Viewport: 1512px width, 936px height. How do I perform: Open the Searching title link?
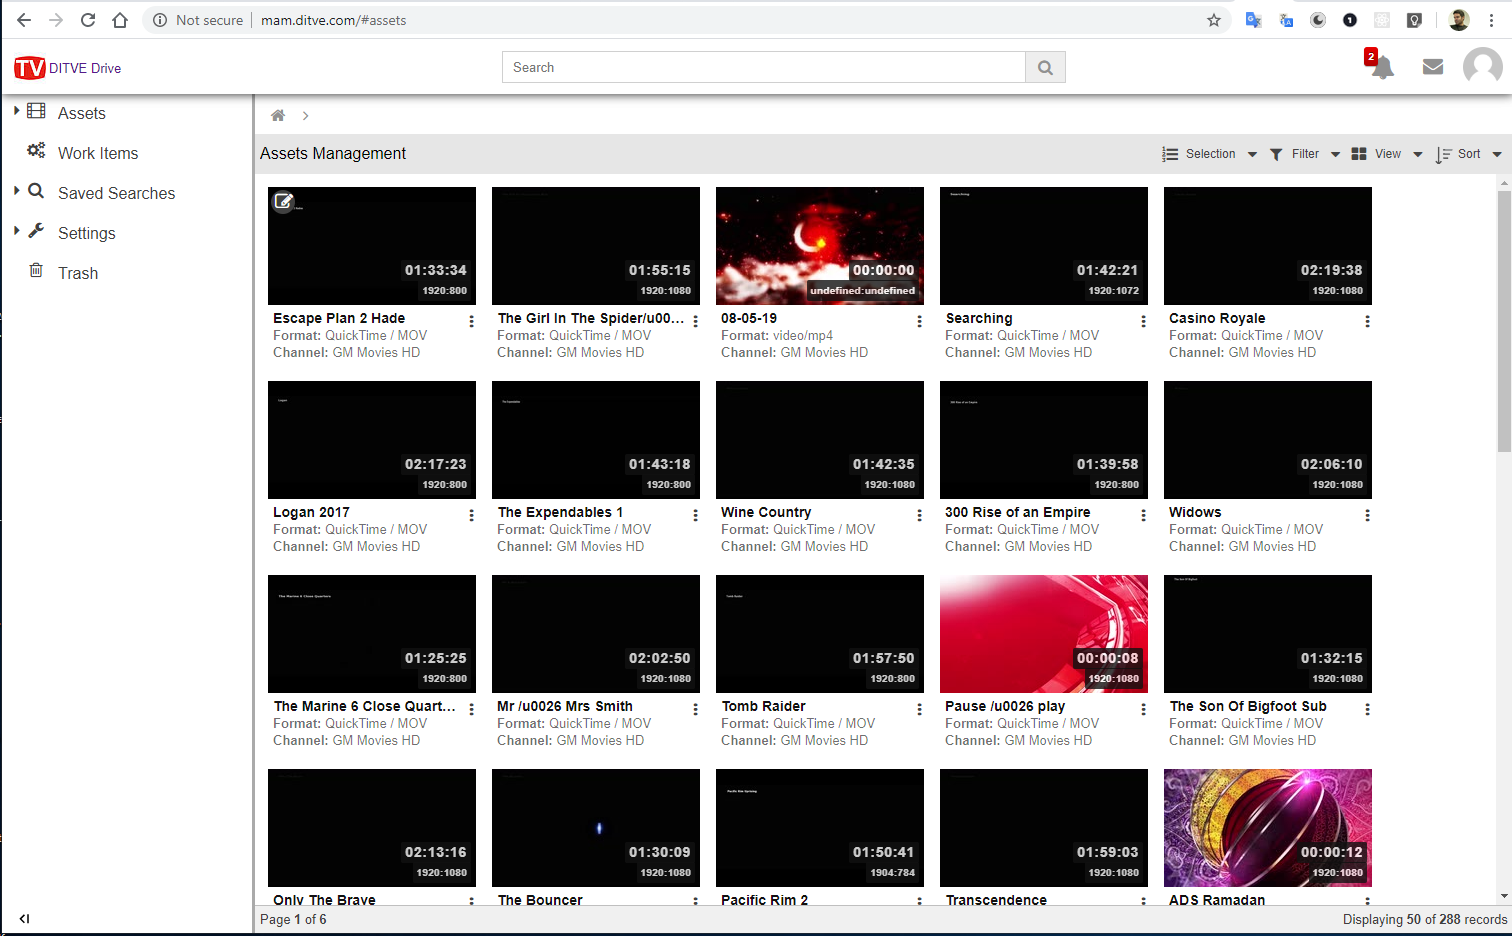click(979, 318)
